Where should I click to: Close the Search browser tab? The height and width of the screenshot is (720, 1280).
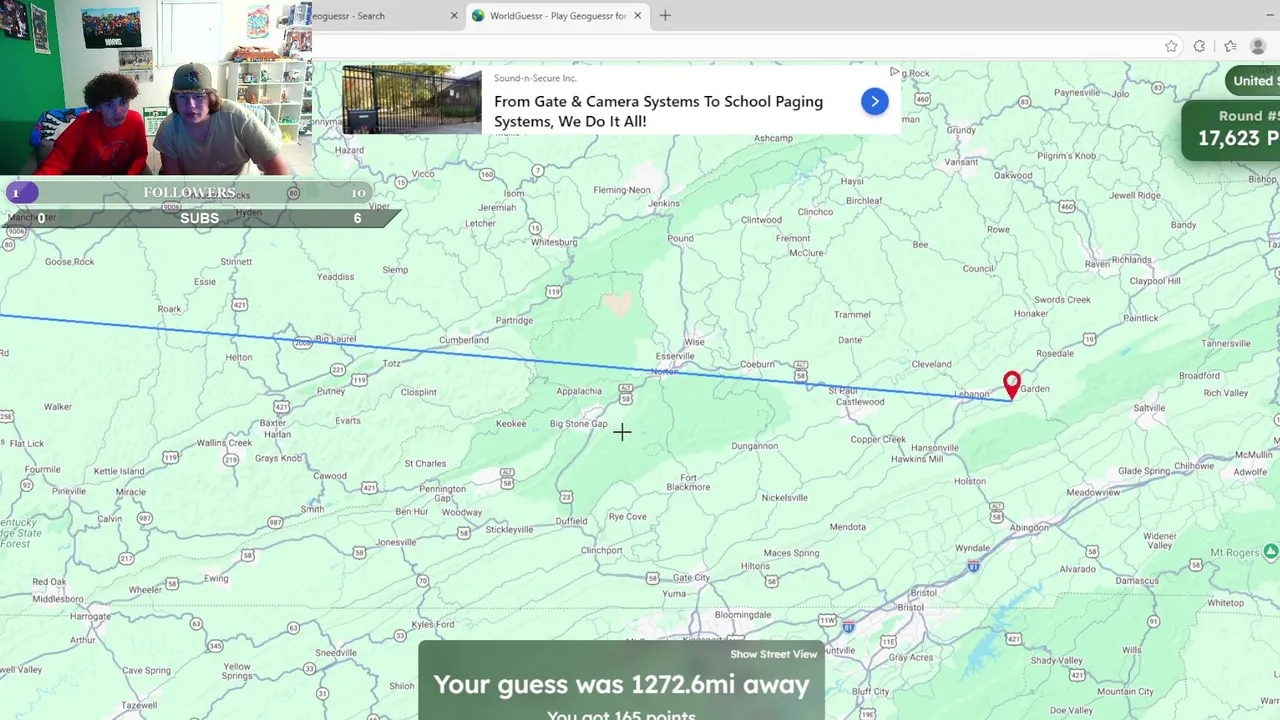pos(454,16)
